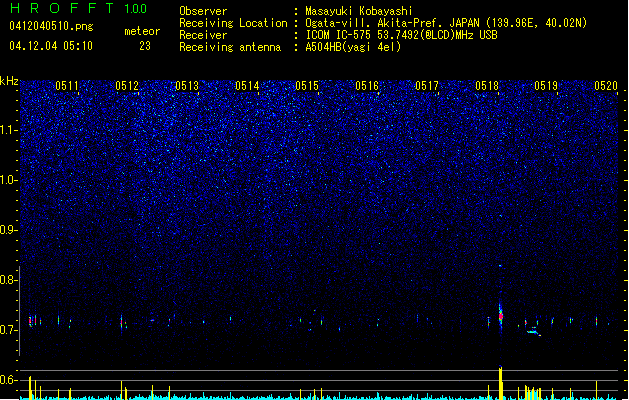
Task: Click the tallest yellow intensity bar
Action: pos(501,383)
